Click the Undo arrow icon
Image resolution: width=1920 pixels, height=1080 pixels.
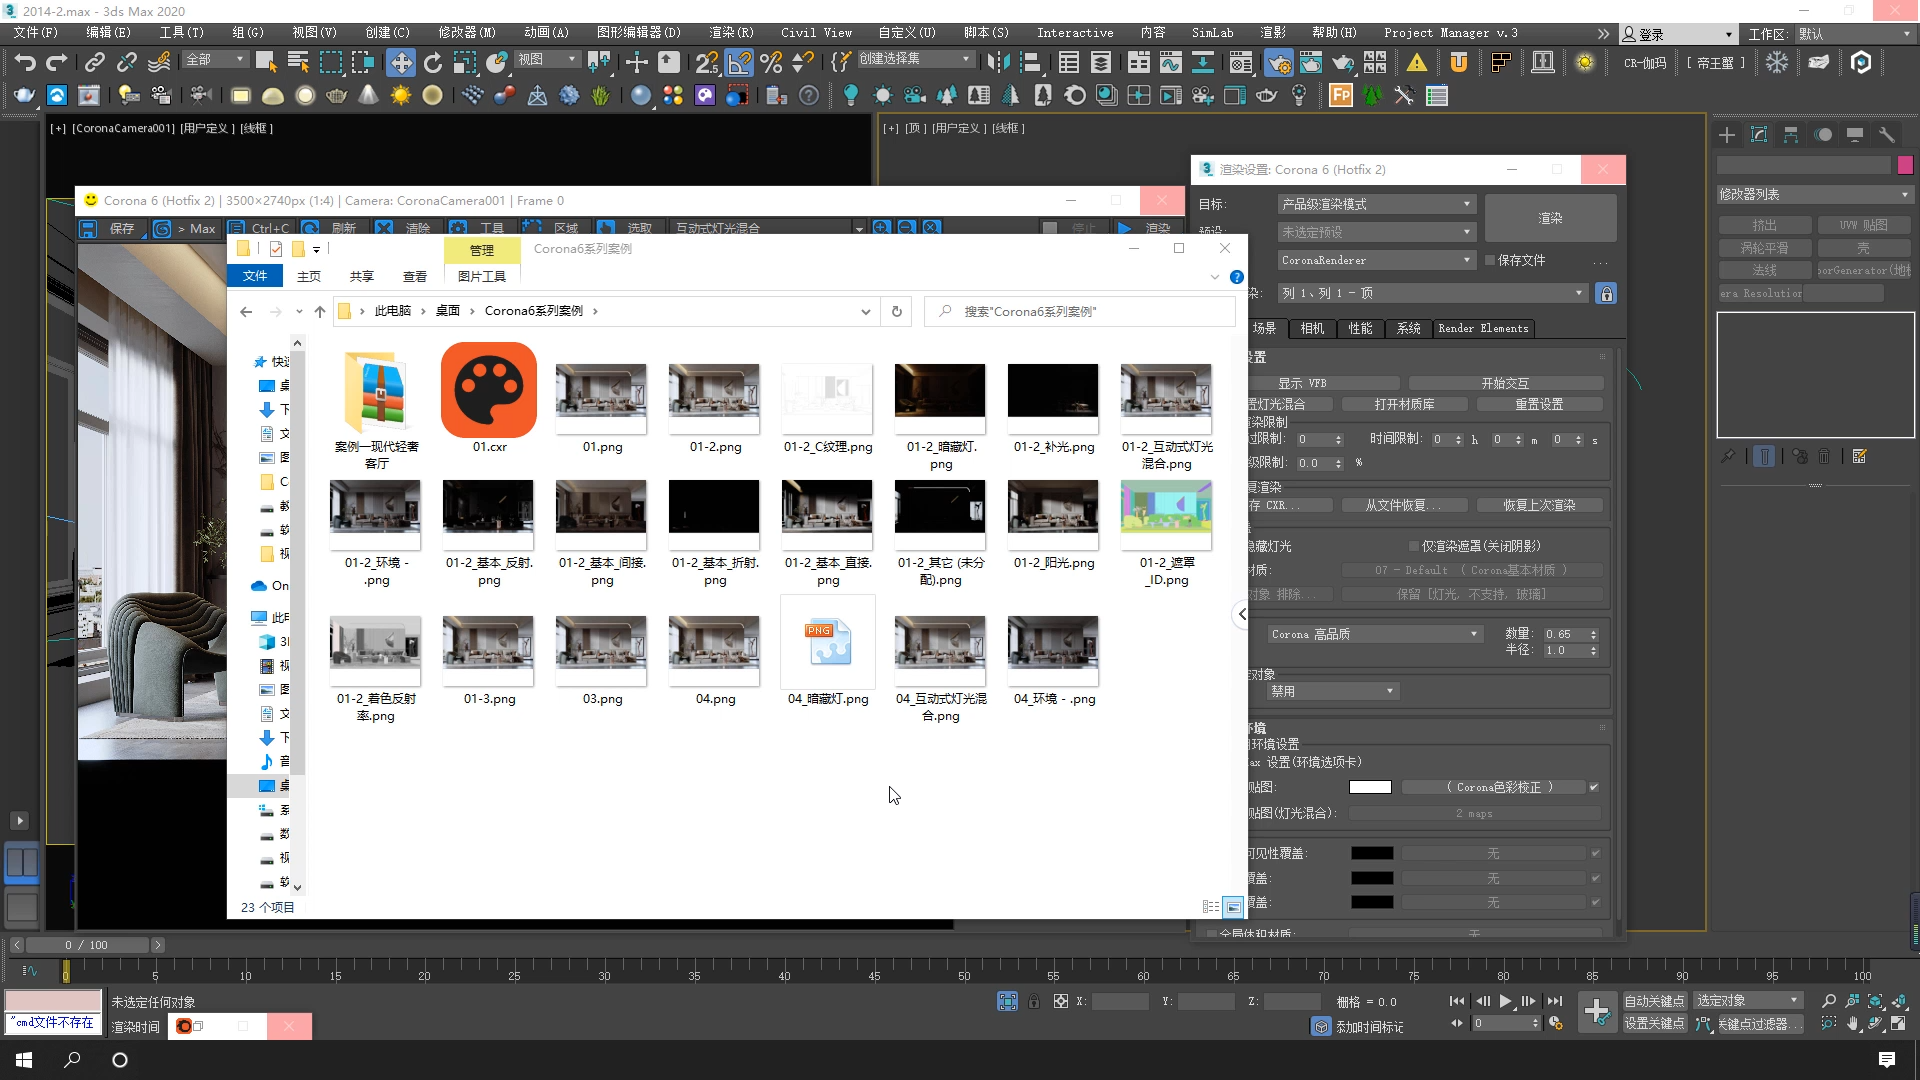coord(25,63)
